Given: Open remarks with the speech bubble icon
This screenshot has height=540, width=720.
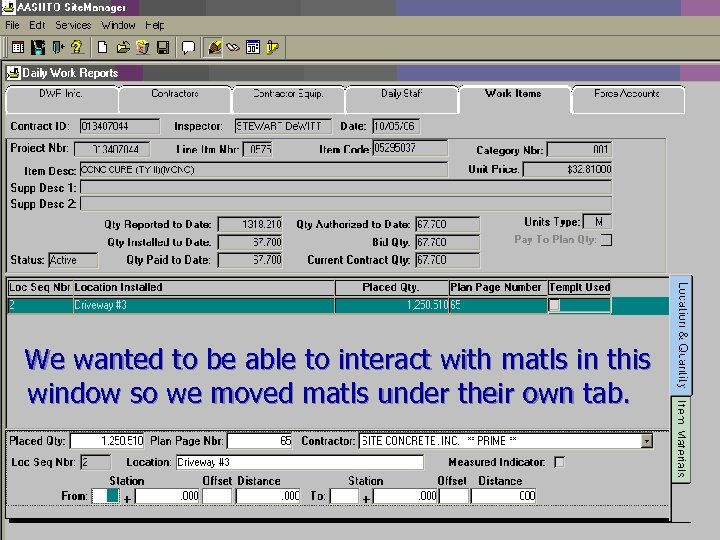Looking at the screenshot, I should (188, 47).
